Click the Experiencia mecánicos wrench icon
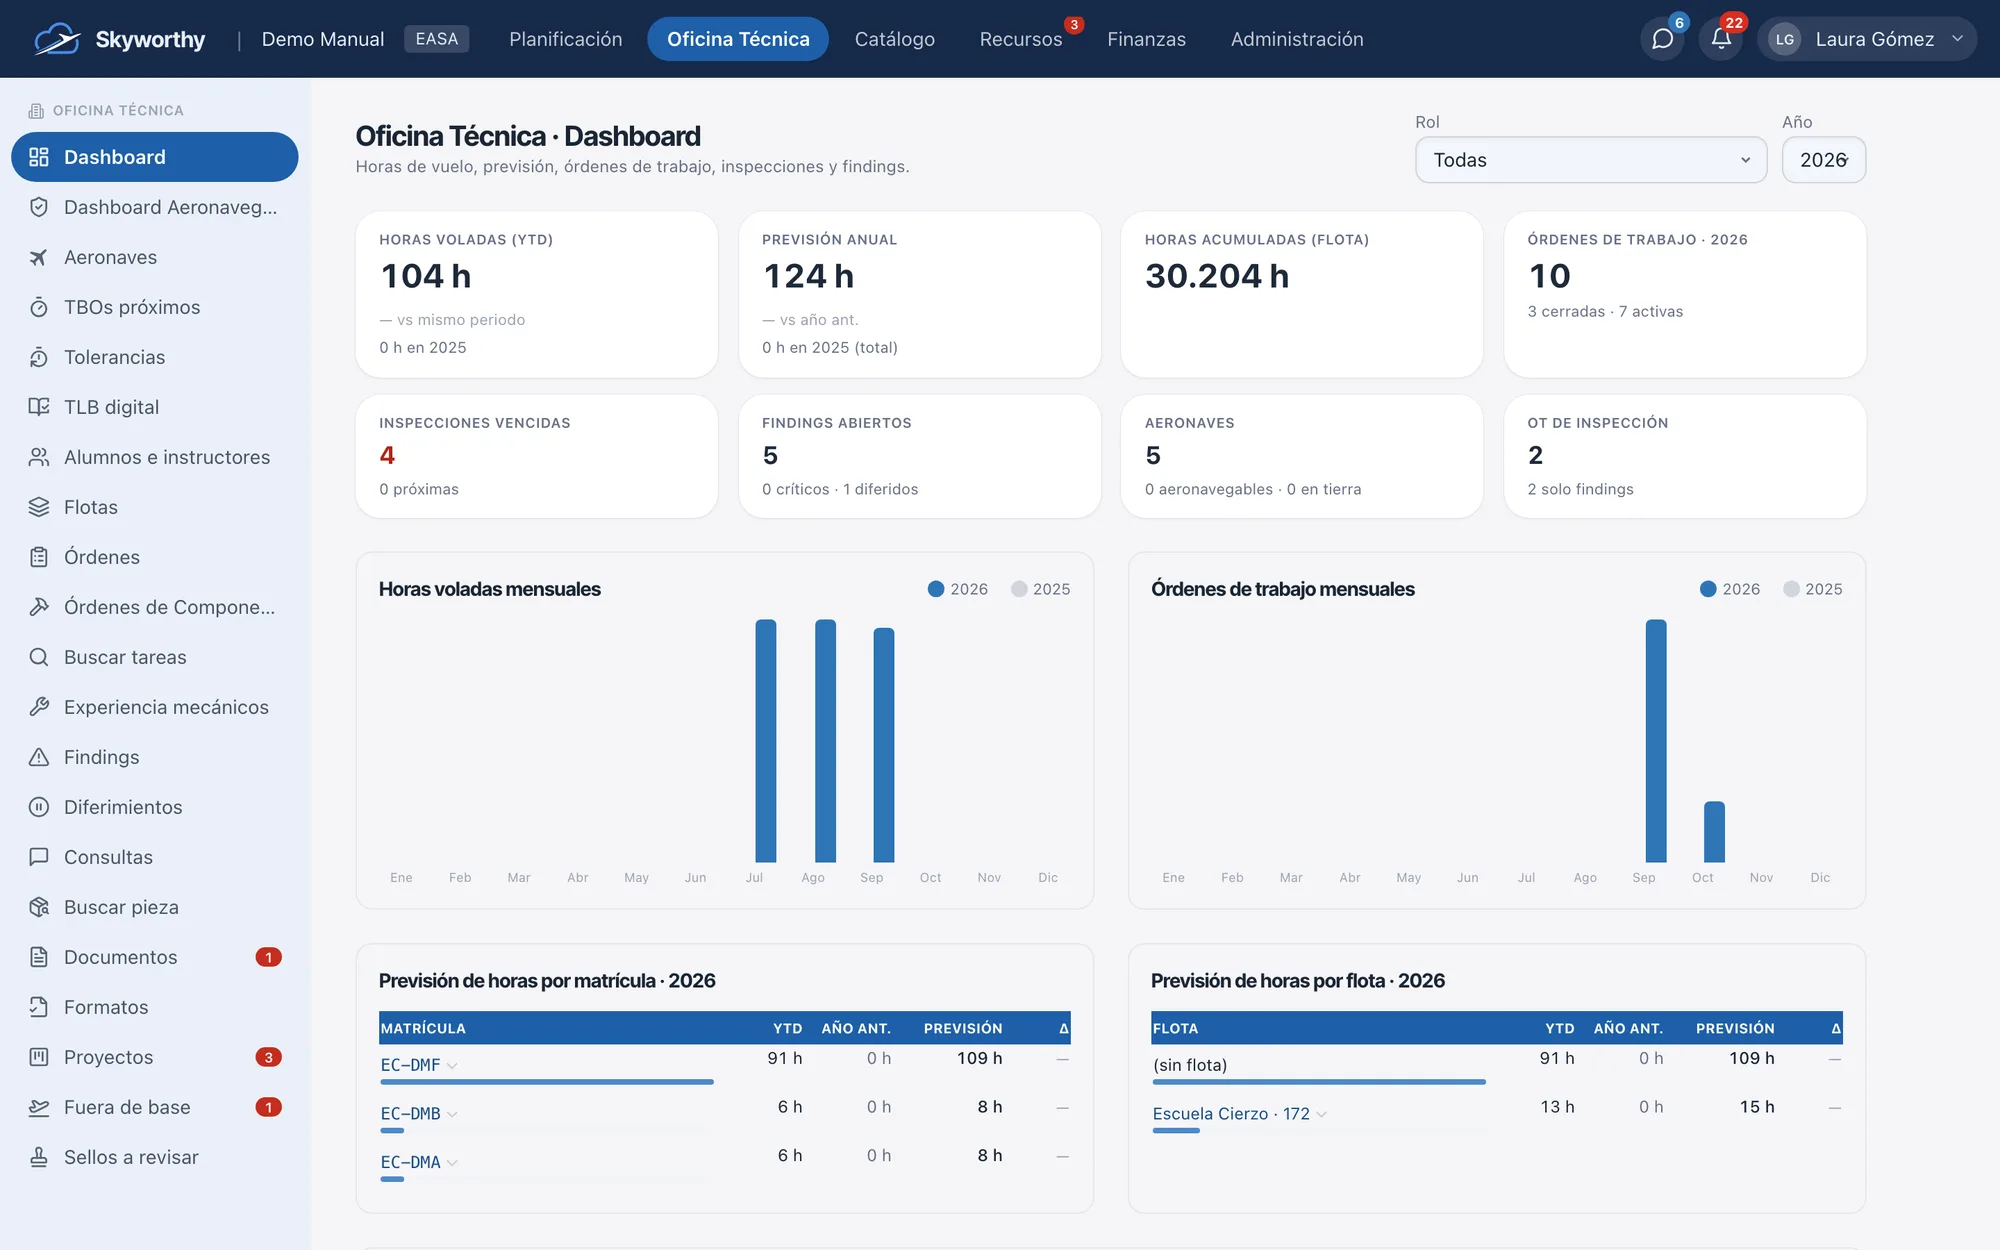Viewport: 2000px width, 1250px height. pyautogui.click(x=39, y=707)
